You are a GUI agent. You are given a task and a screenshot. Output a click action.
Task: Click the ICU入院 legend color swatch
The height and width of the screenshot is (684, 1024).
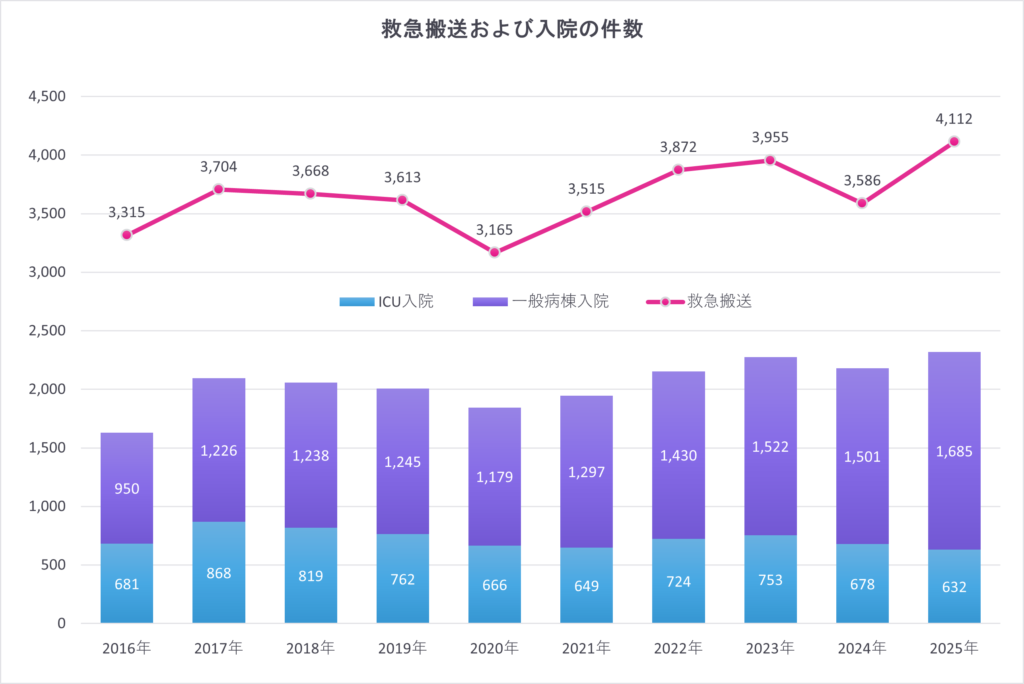pyautogui.click(x=354, y=301)
